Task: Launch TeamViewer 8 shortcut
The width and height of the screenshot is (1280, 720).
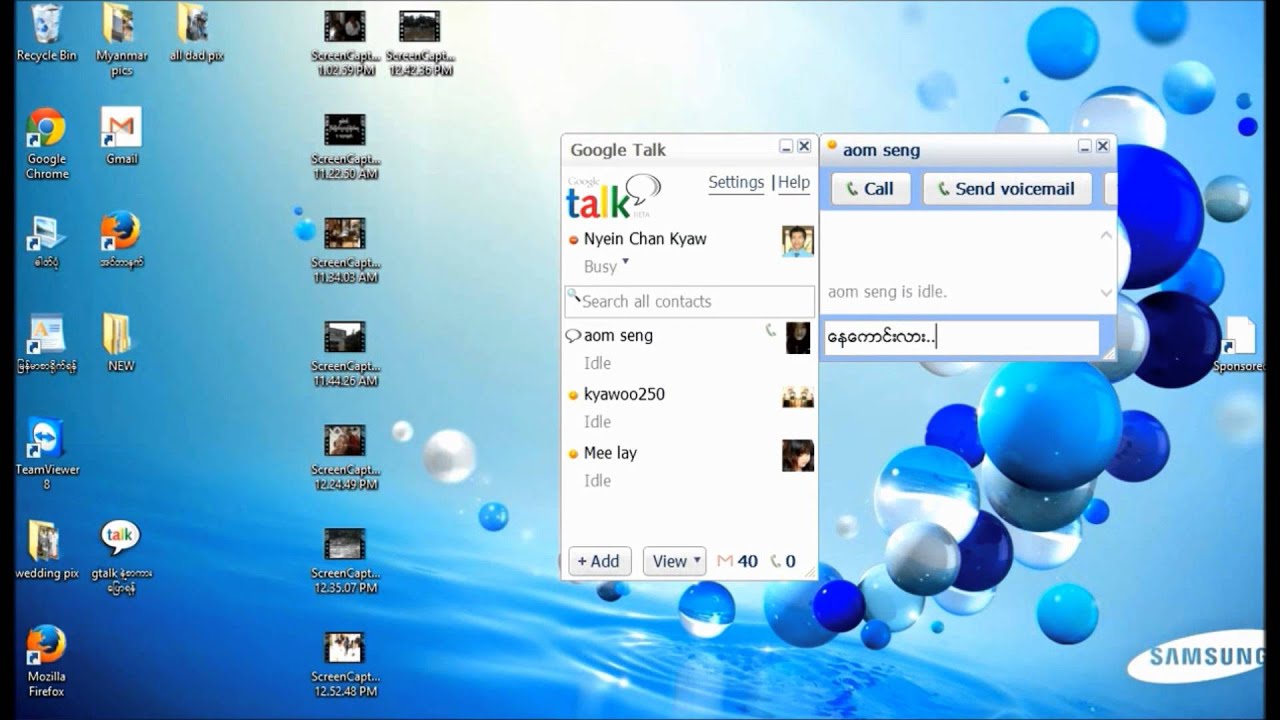Action: (x=46, y=454)
